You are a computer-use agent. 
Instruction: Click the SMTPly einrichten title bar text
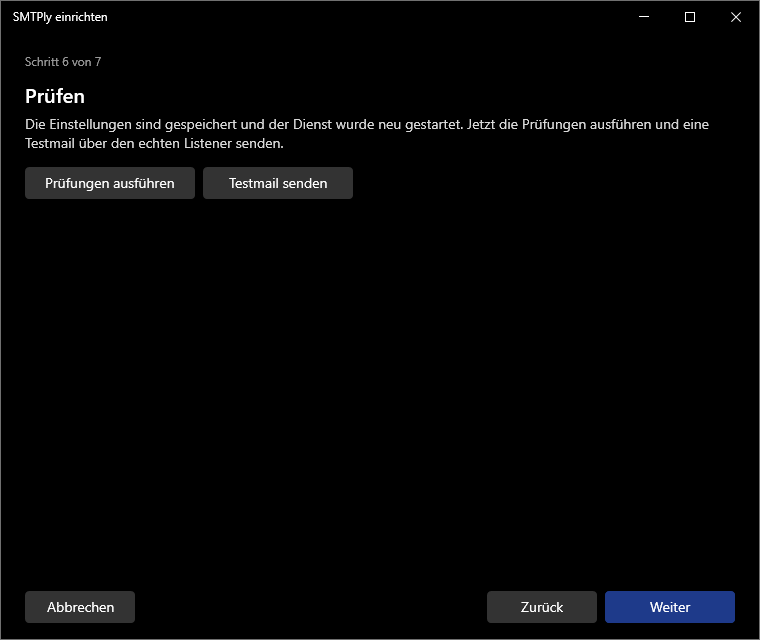pos(60,17)
